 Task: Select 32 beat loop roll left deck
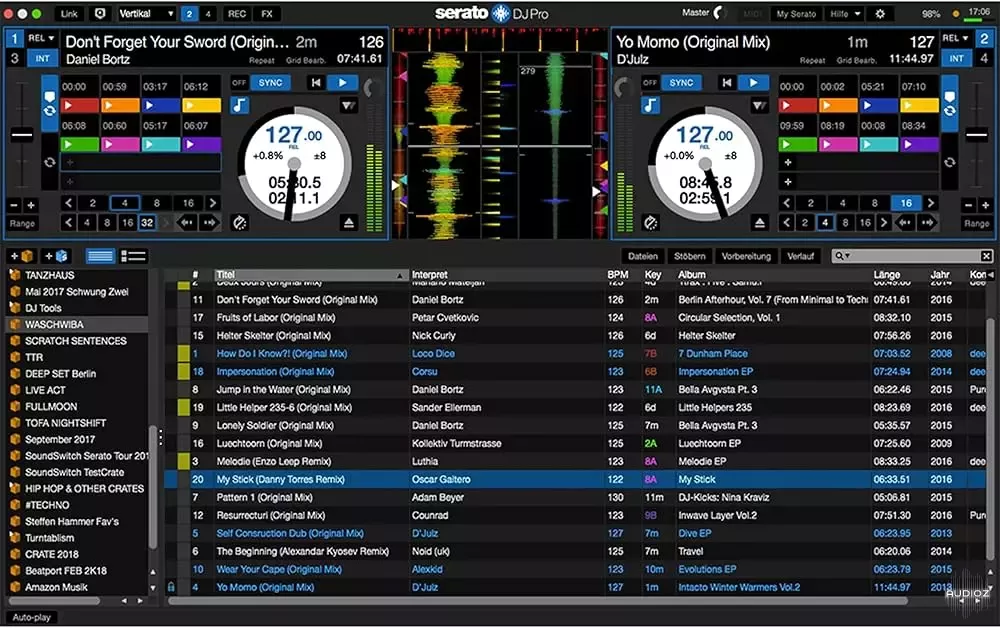coord(147,223)
